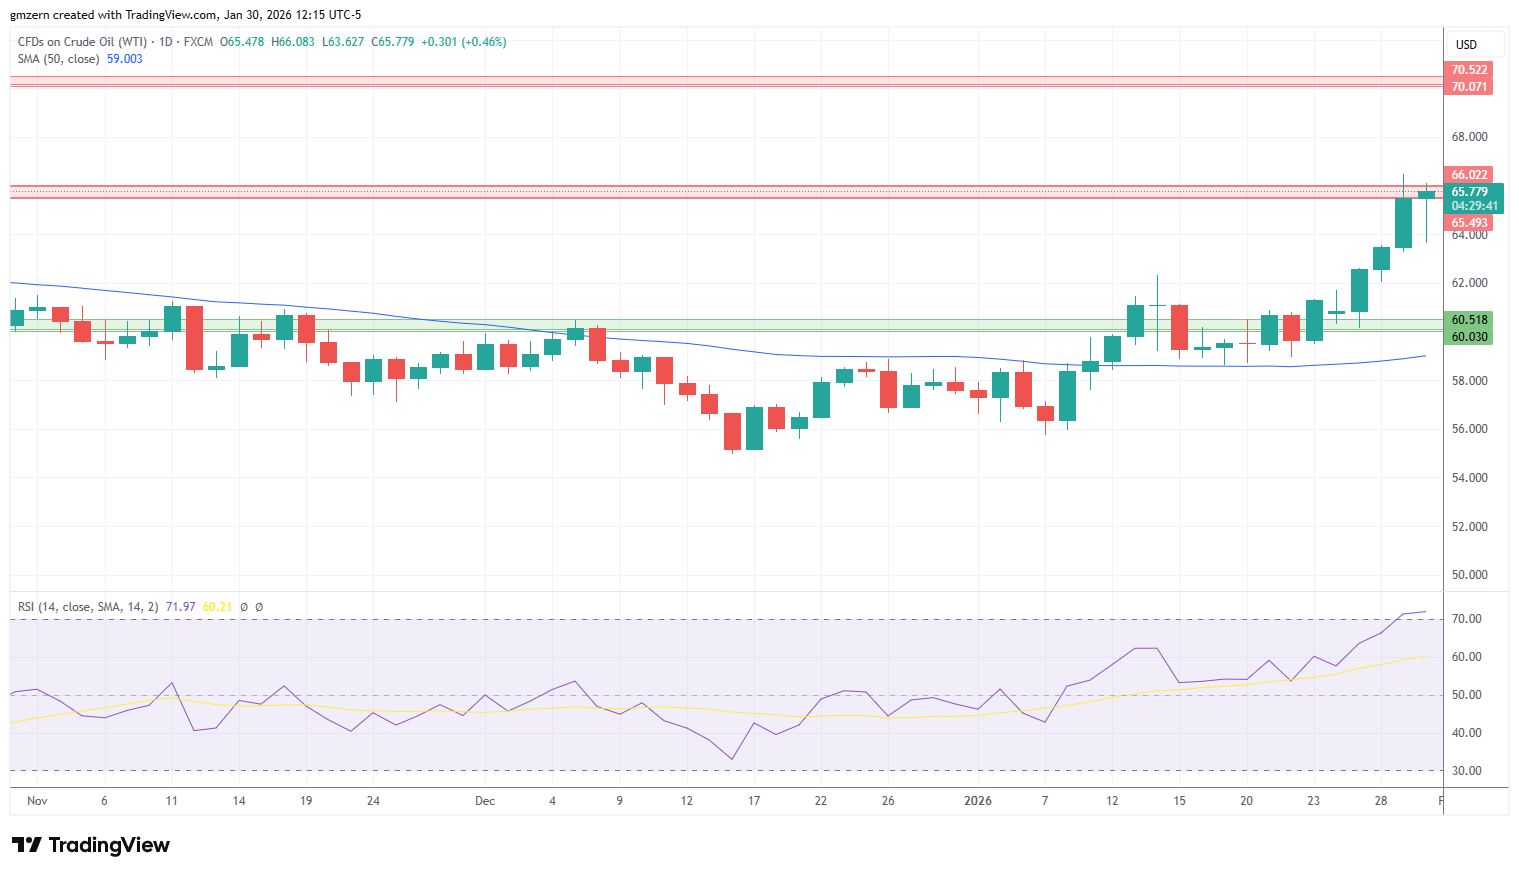Click the 28 date label on the time axis
This screenshot has width=1519, height=875.
(x=1381, y=801)
